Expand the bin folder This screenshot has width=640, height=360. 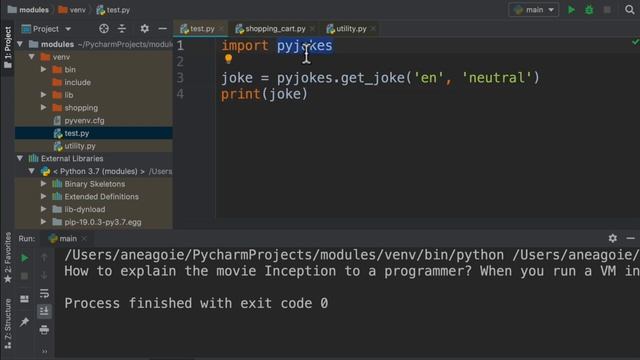tap(44, 69)
